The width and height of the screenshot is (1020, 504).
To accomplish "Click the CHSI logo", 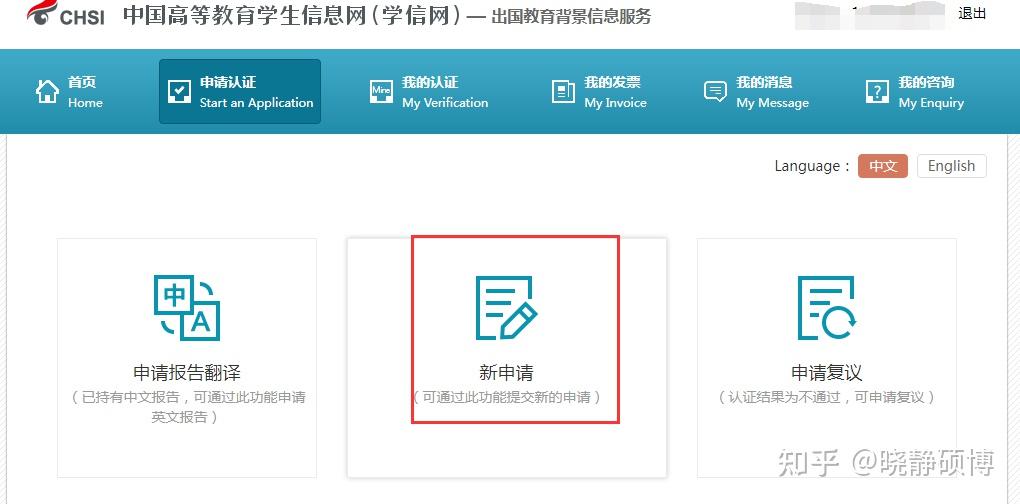I will pyautogui.click(x=66, y=12).
